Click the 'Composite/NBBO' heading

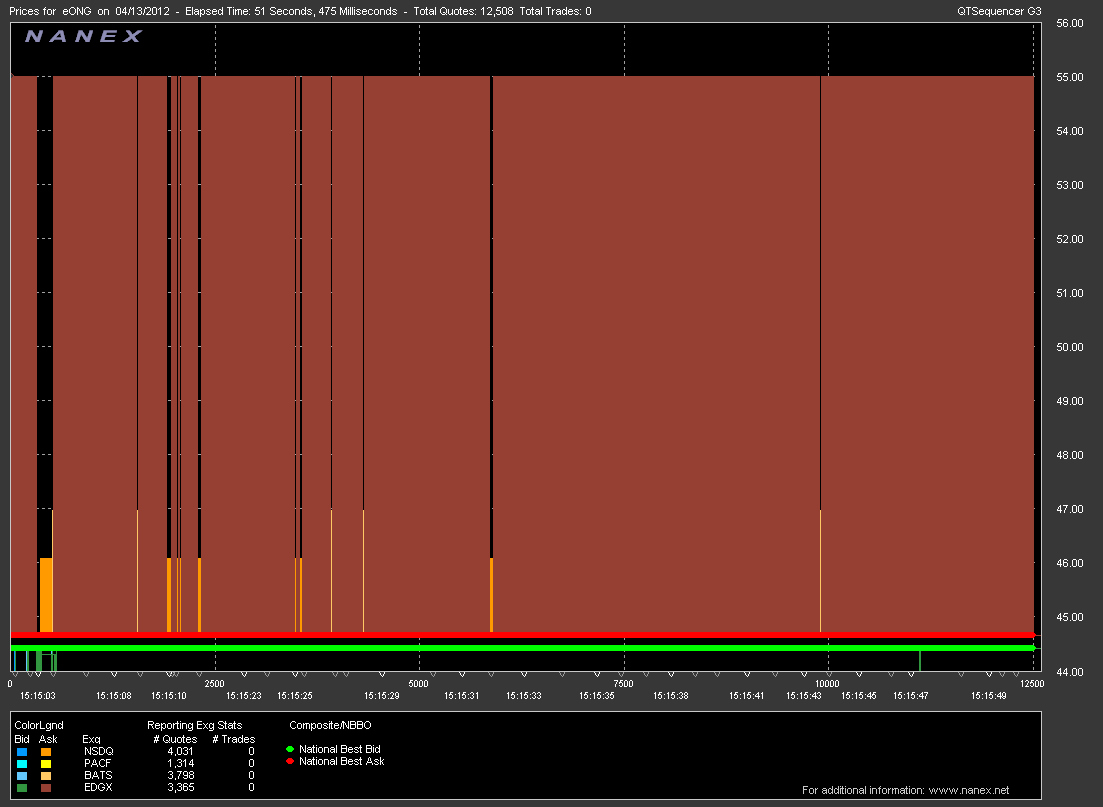[330, 725]
